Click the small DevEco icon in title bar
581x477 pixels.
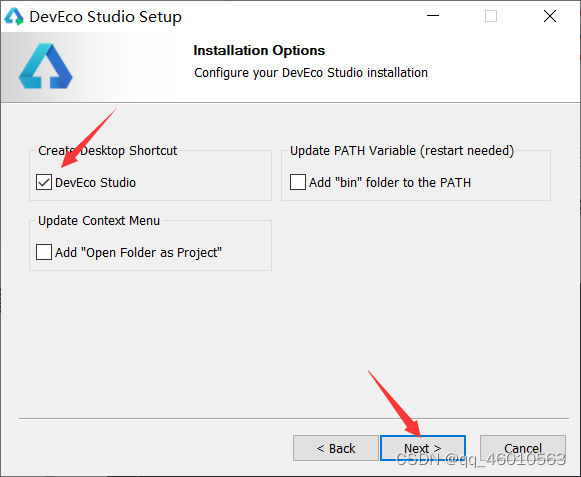[x=14, y=17]
